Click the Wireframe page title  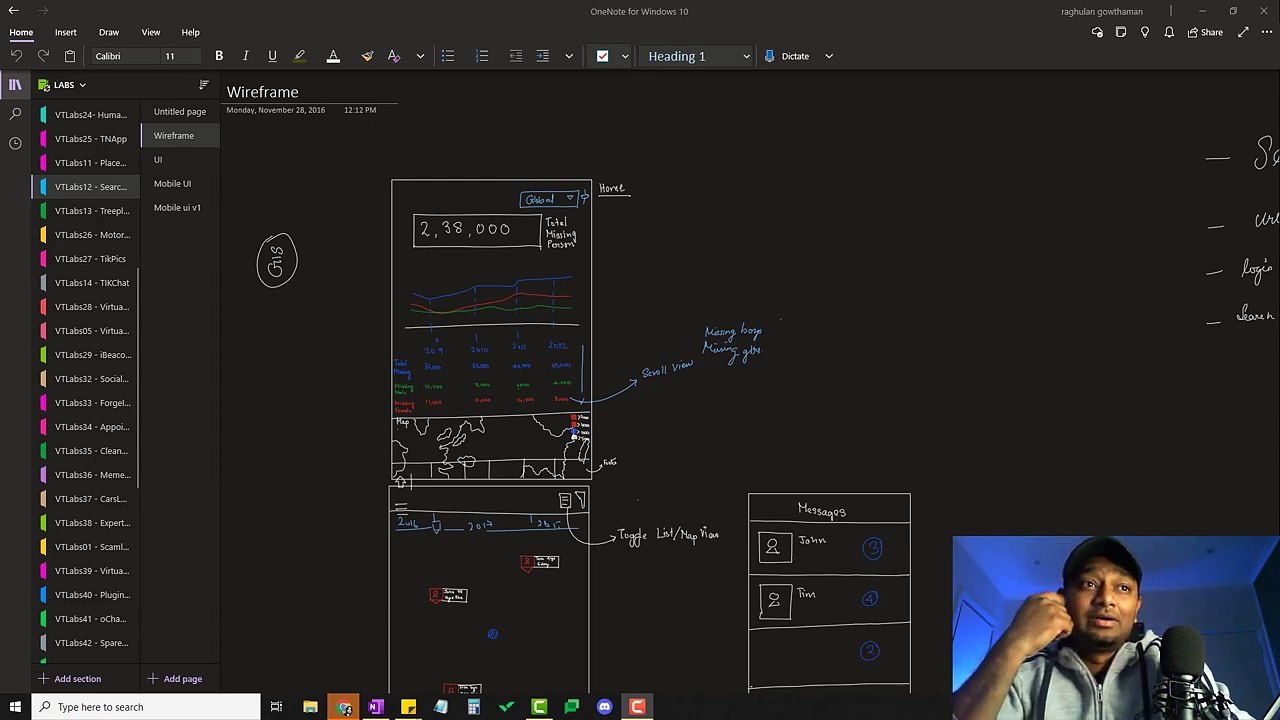(262, 92)
